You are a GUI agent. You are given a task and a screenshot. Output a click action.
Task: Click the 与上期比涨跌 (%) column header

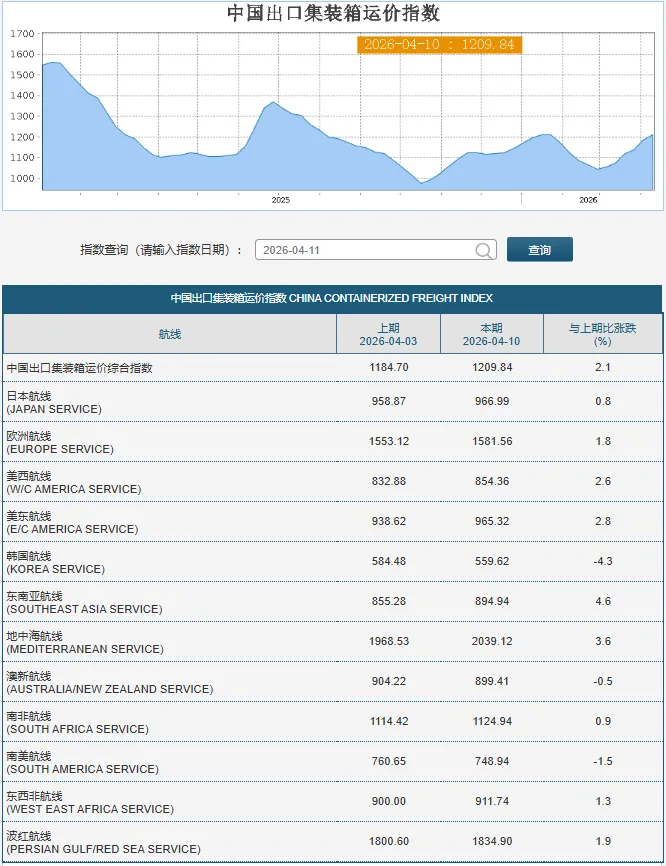(x=602, y=334)
